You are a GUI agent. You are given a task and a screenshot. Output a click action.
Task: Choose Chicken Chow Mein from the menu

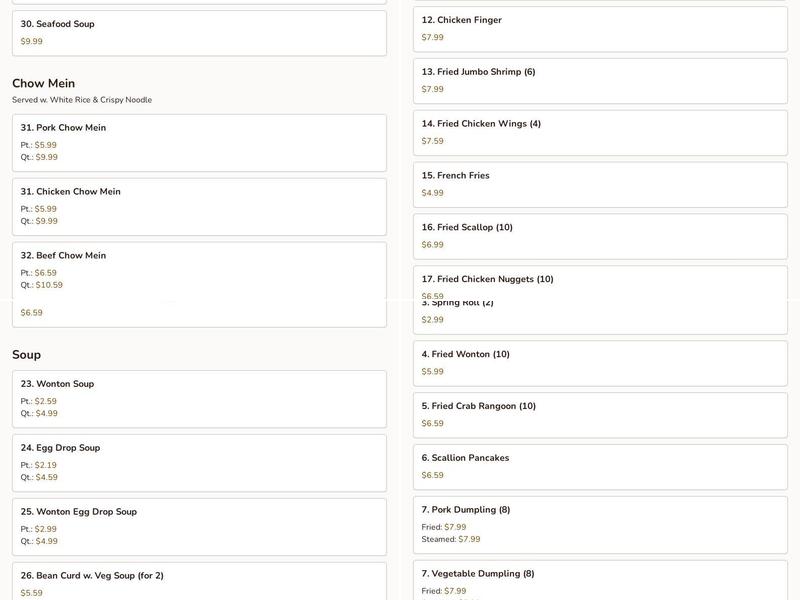coord(199,206)
